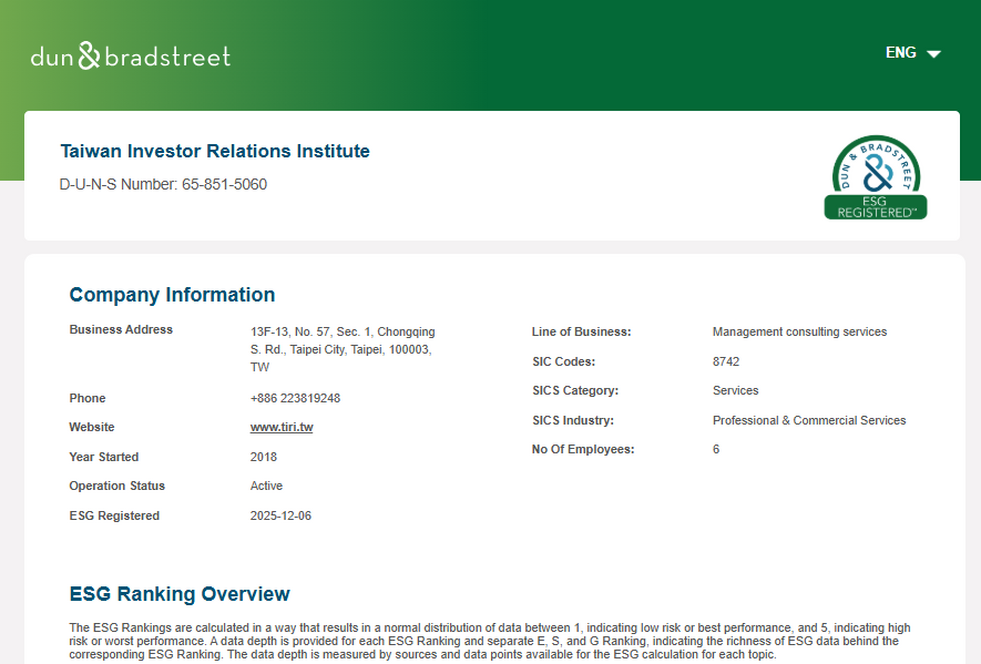Viewport: 981px width, 664px height.
Task: Click the D-U-N-S Number 65-851-5060
Action: coord(163,184)
